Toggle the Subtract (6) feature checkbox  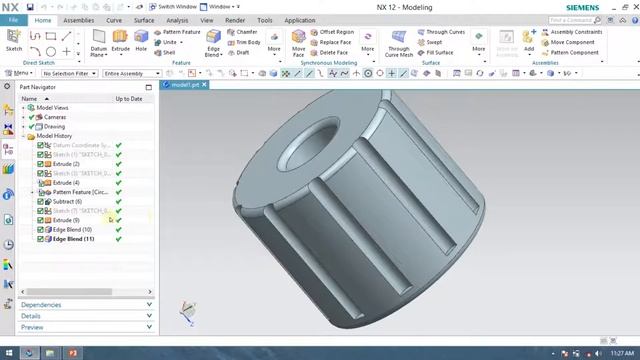pyautogui.click(x=40, y=202)
